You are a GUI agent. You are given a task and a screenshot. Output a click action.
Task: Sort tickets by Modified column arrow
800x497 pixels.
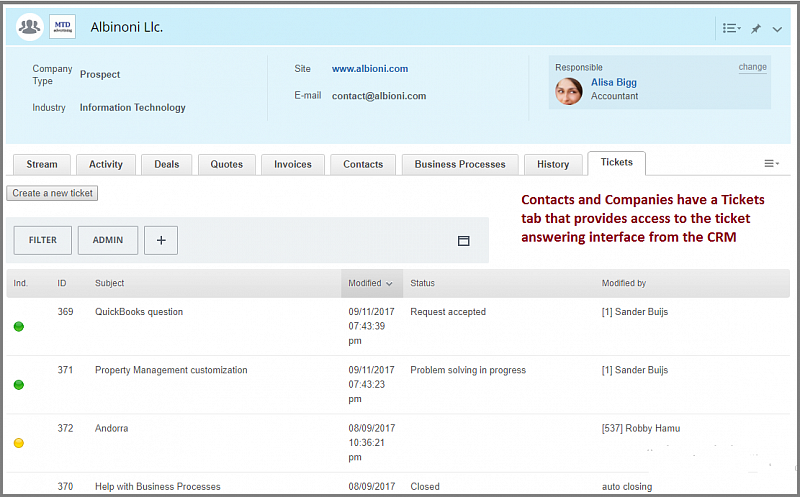coord(388,284)
